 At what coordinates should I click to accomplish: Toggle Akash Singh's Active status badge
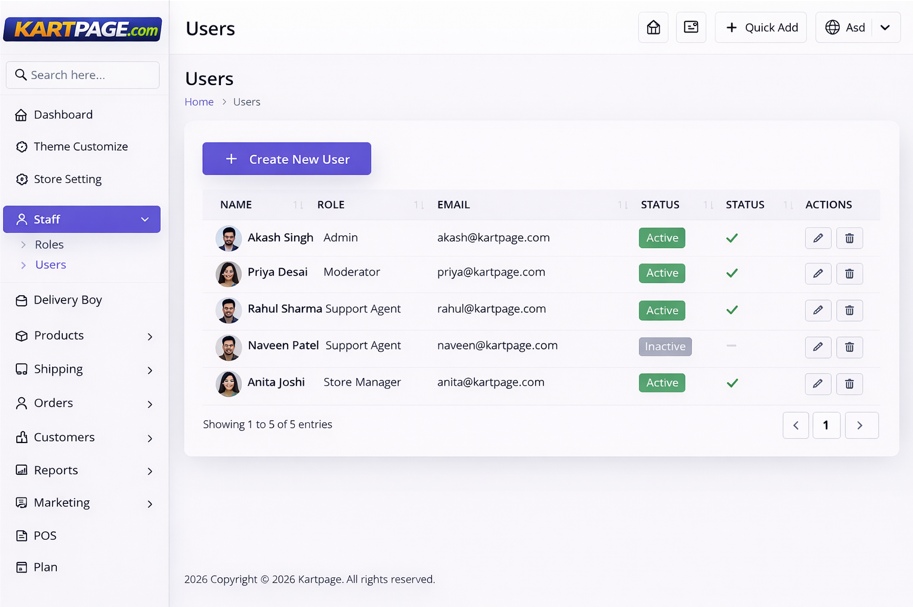(662, 238)
